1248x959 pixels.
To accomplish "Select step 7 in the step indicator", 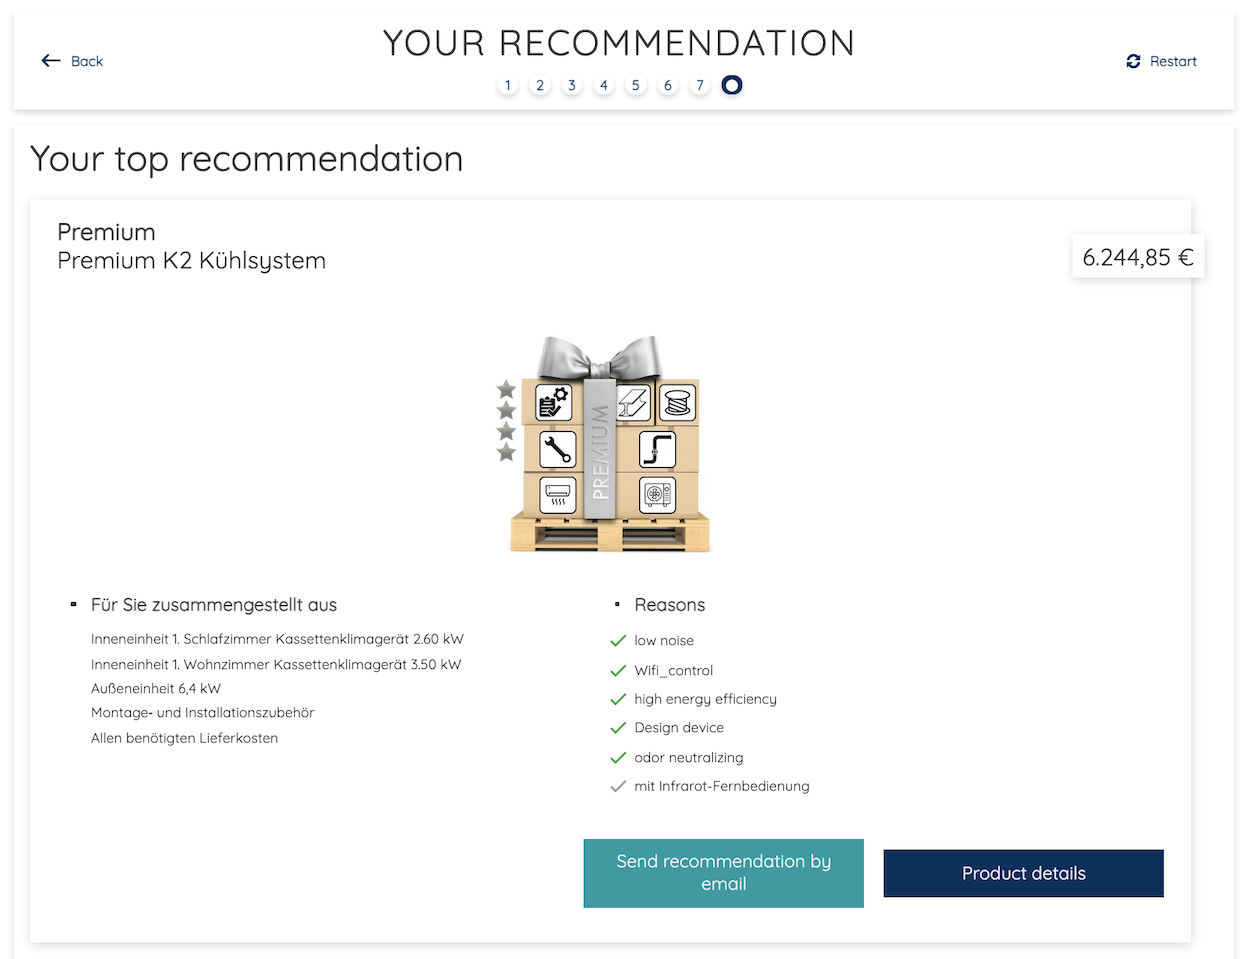I will [700, 86].
